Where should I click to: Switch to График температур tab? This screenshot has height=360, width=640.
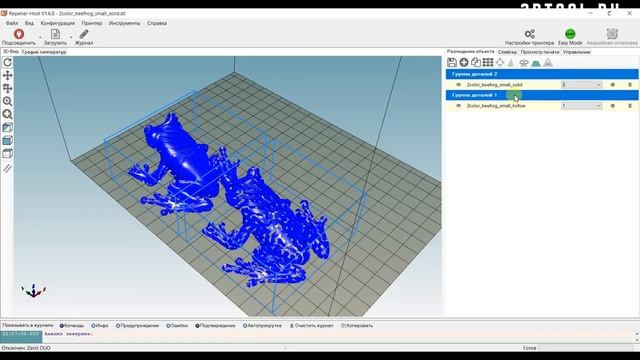[x=44, y=52]
